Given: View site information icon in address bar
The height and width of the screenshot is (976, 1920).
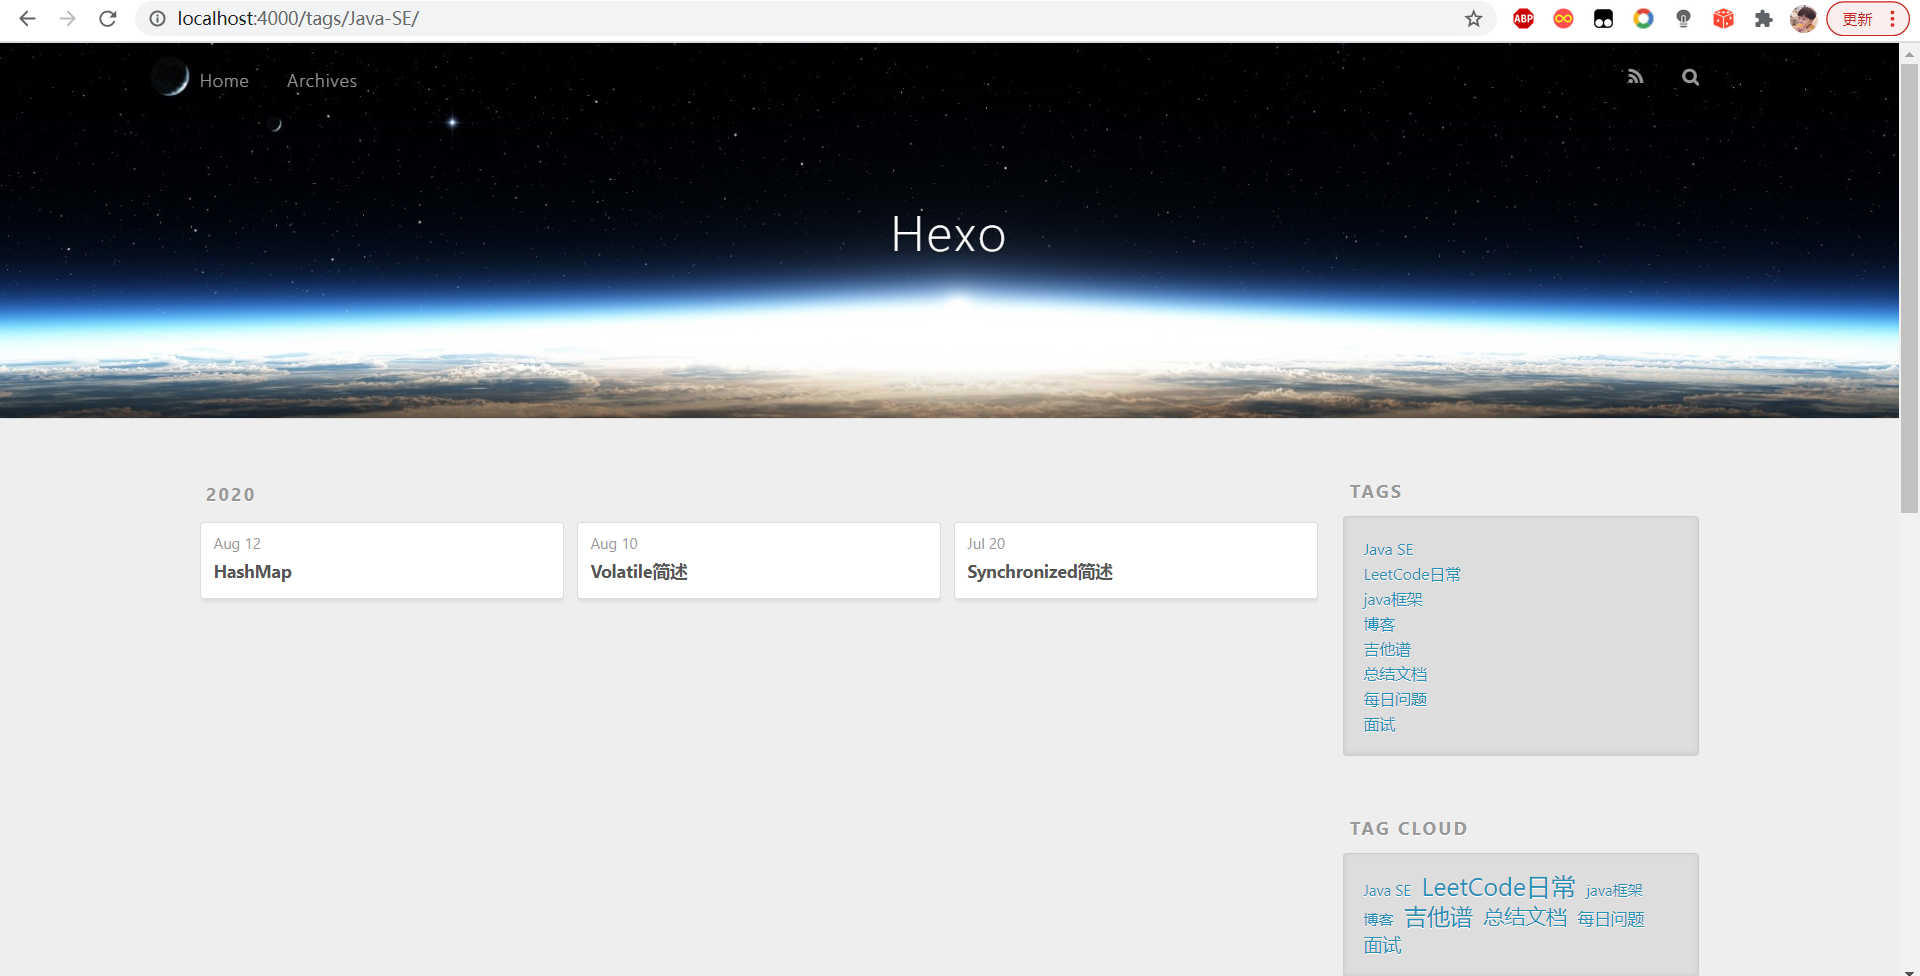Looking at the screenshot, I should click(157, 19).
